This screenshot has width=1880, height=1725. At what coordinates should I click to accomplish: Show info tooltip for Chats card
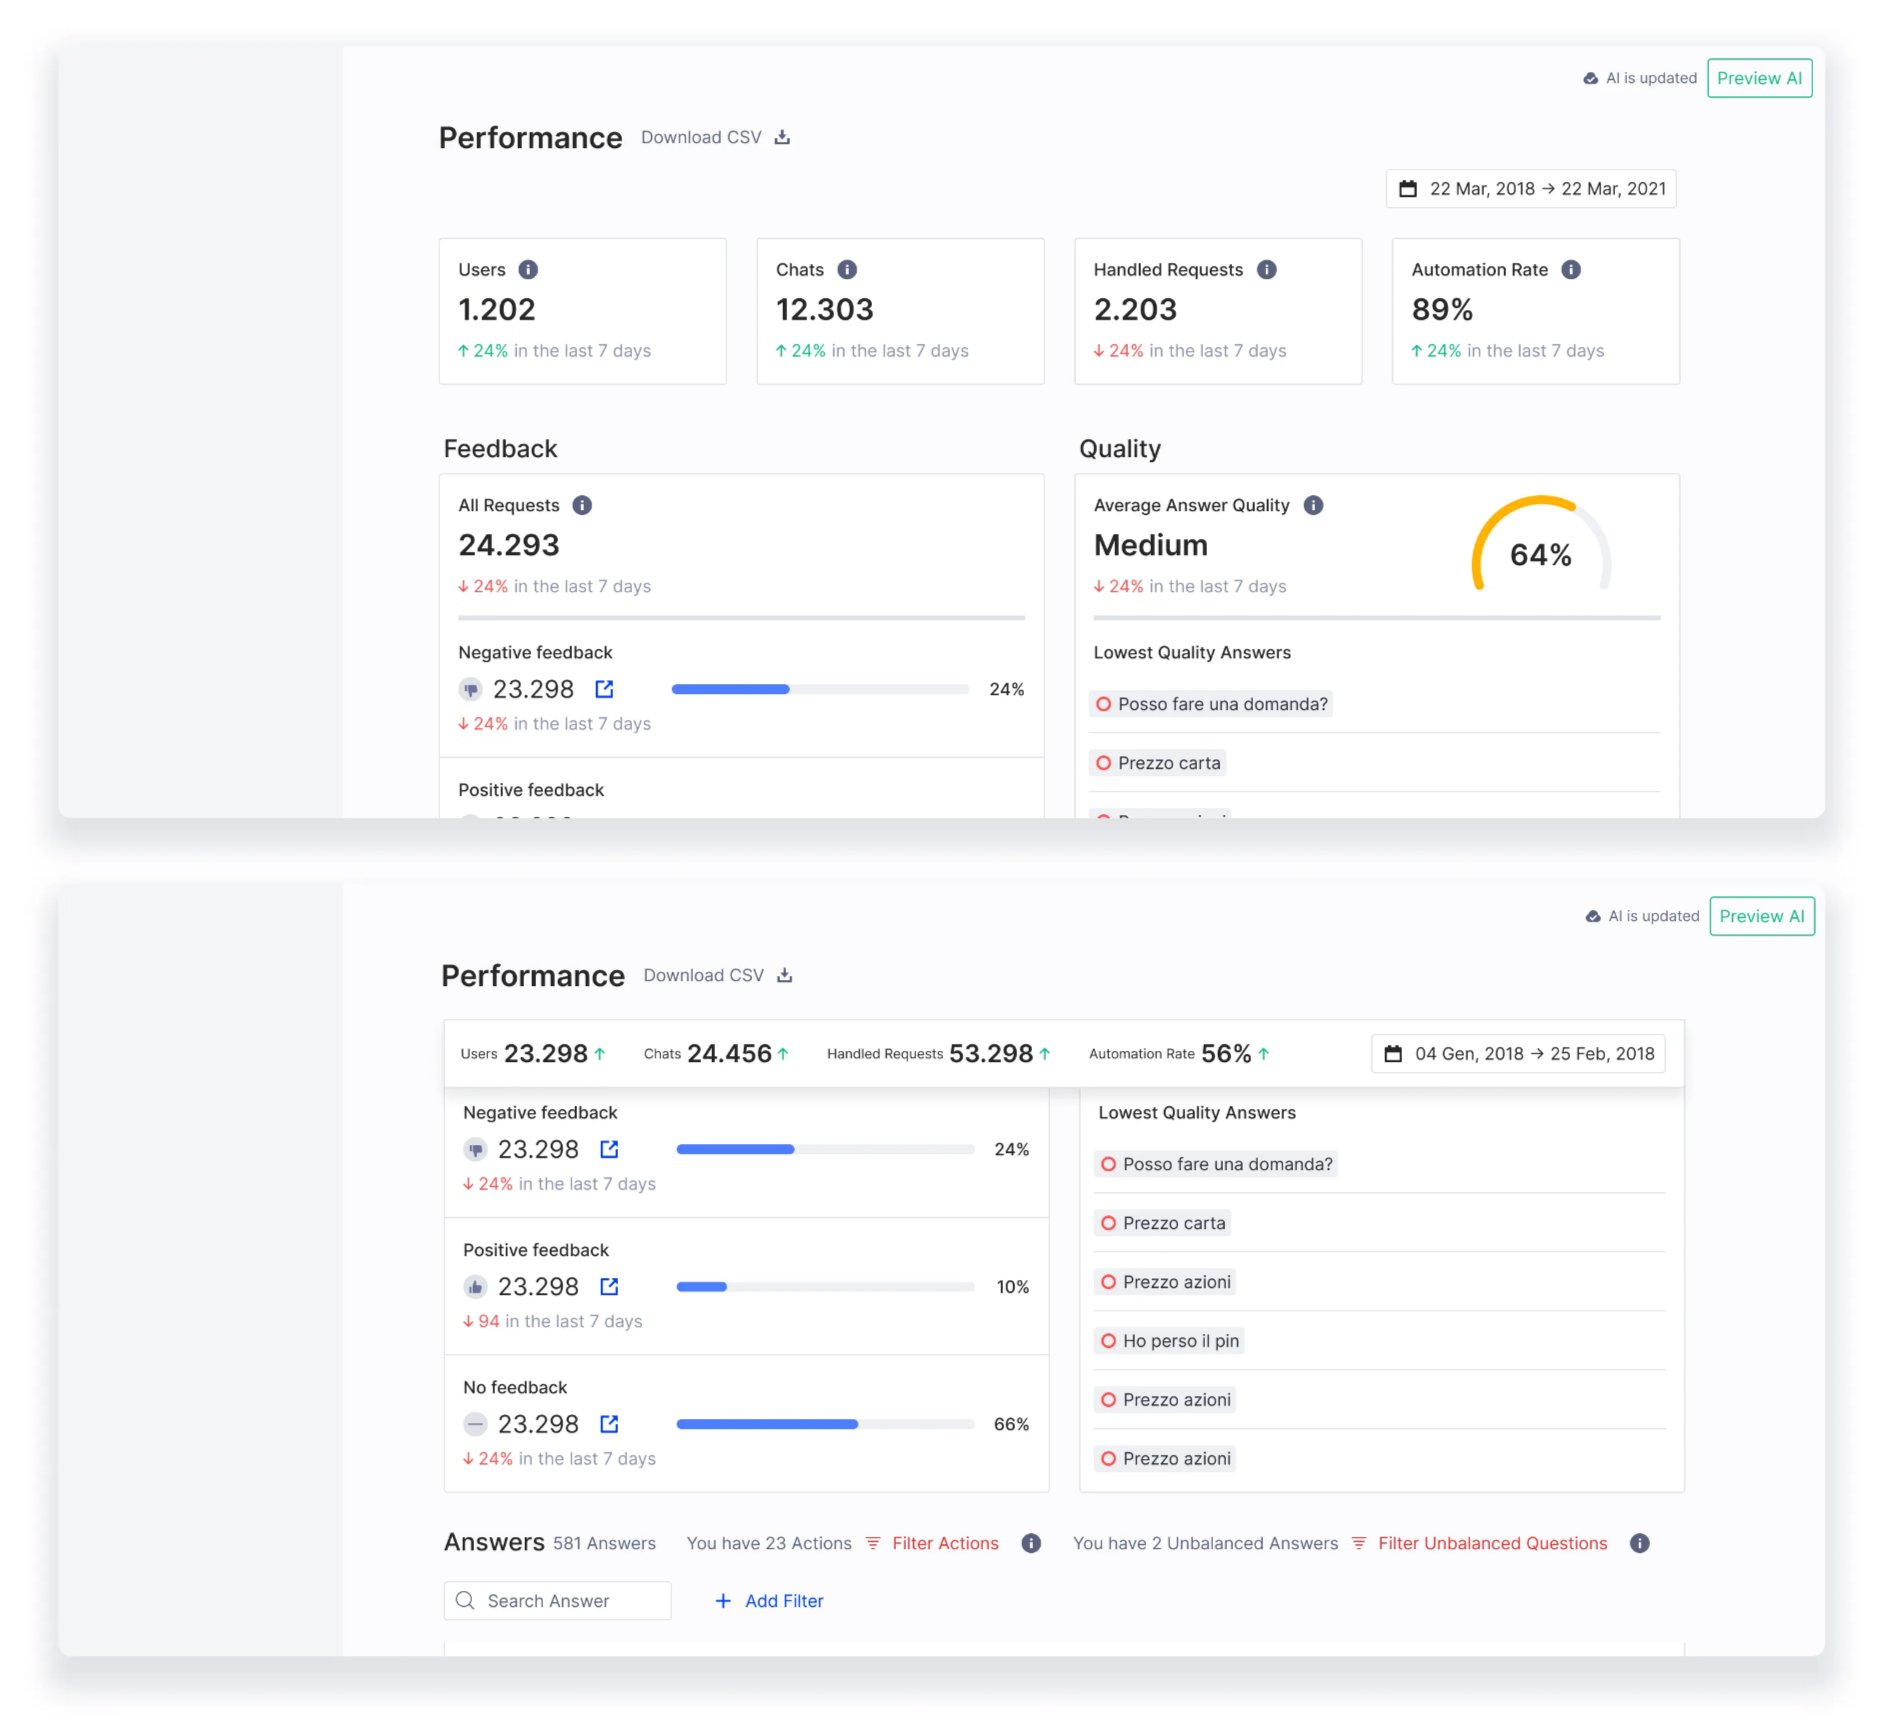click(847, 270)
